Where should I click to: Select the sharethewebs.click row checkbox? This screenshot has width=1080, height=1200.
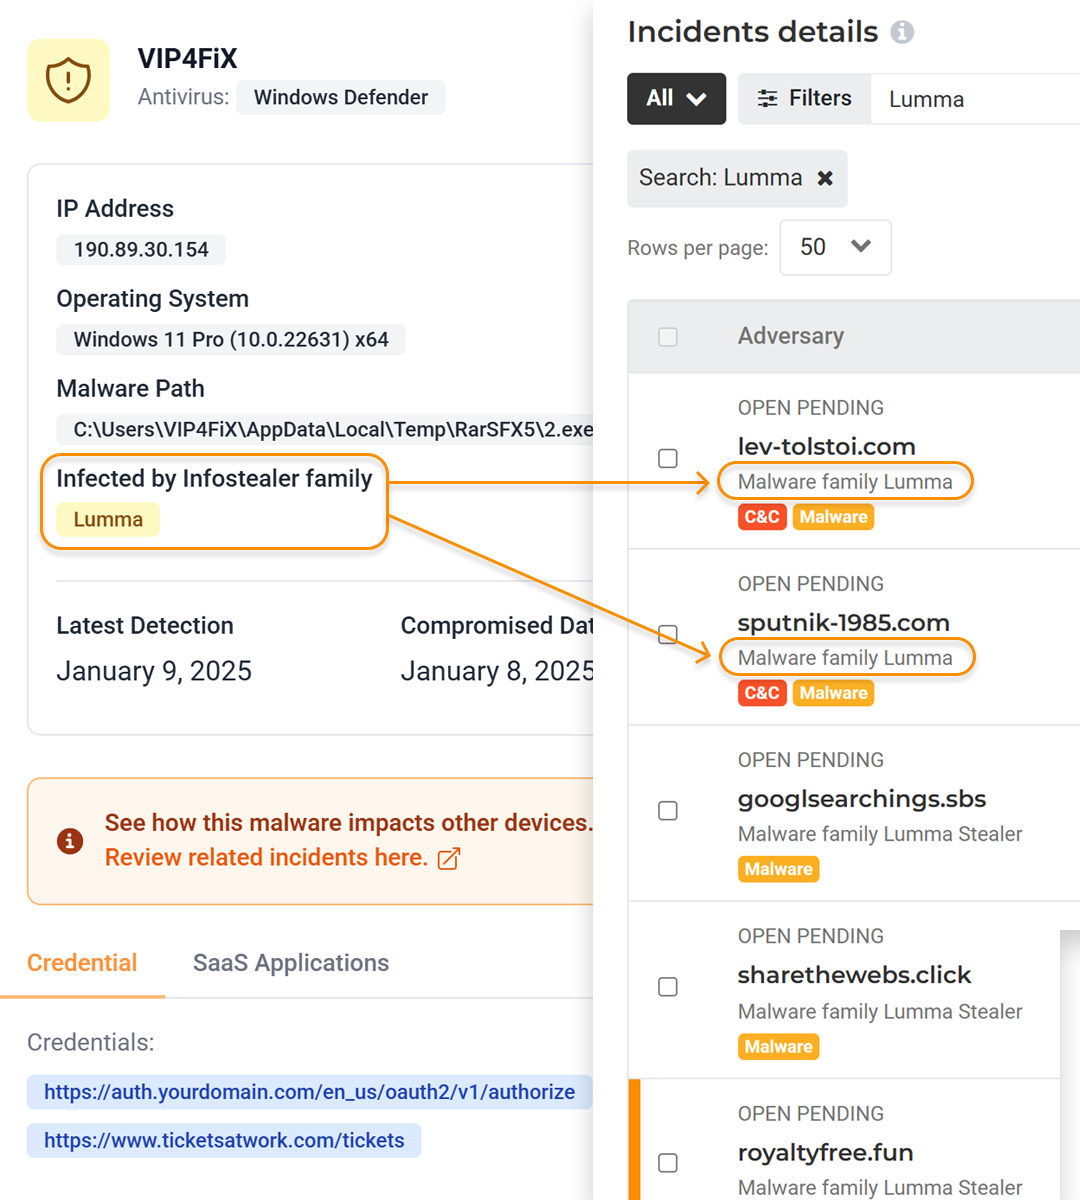pyautogui.click(x=668, y=987)
